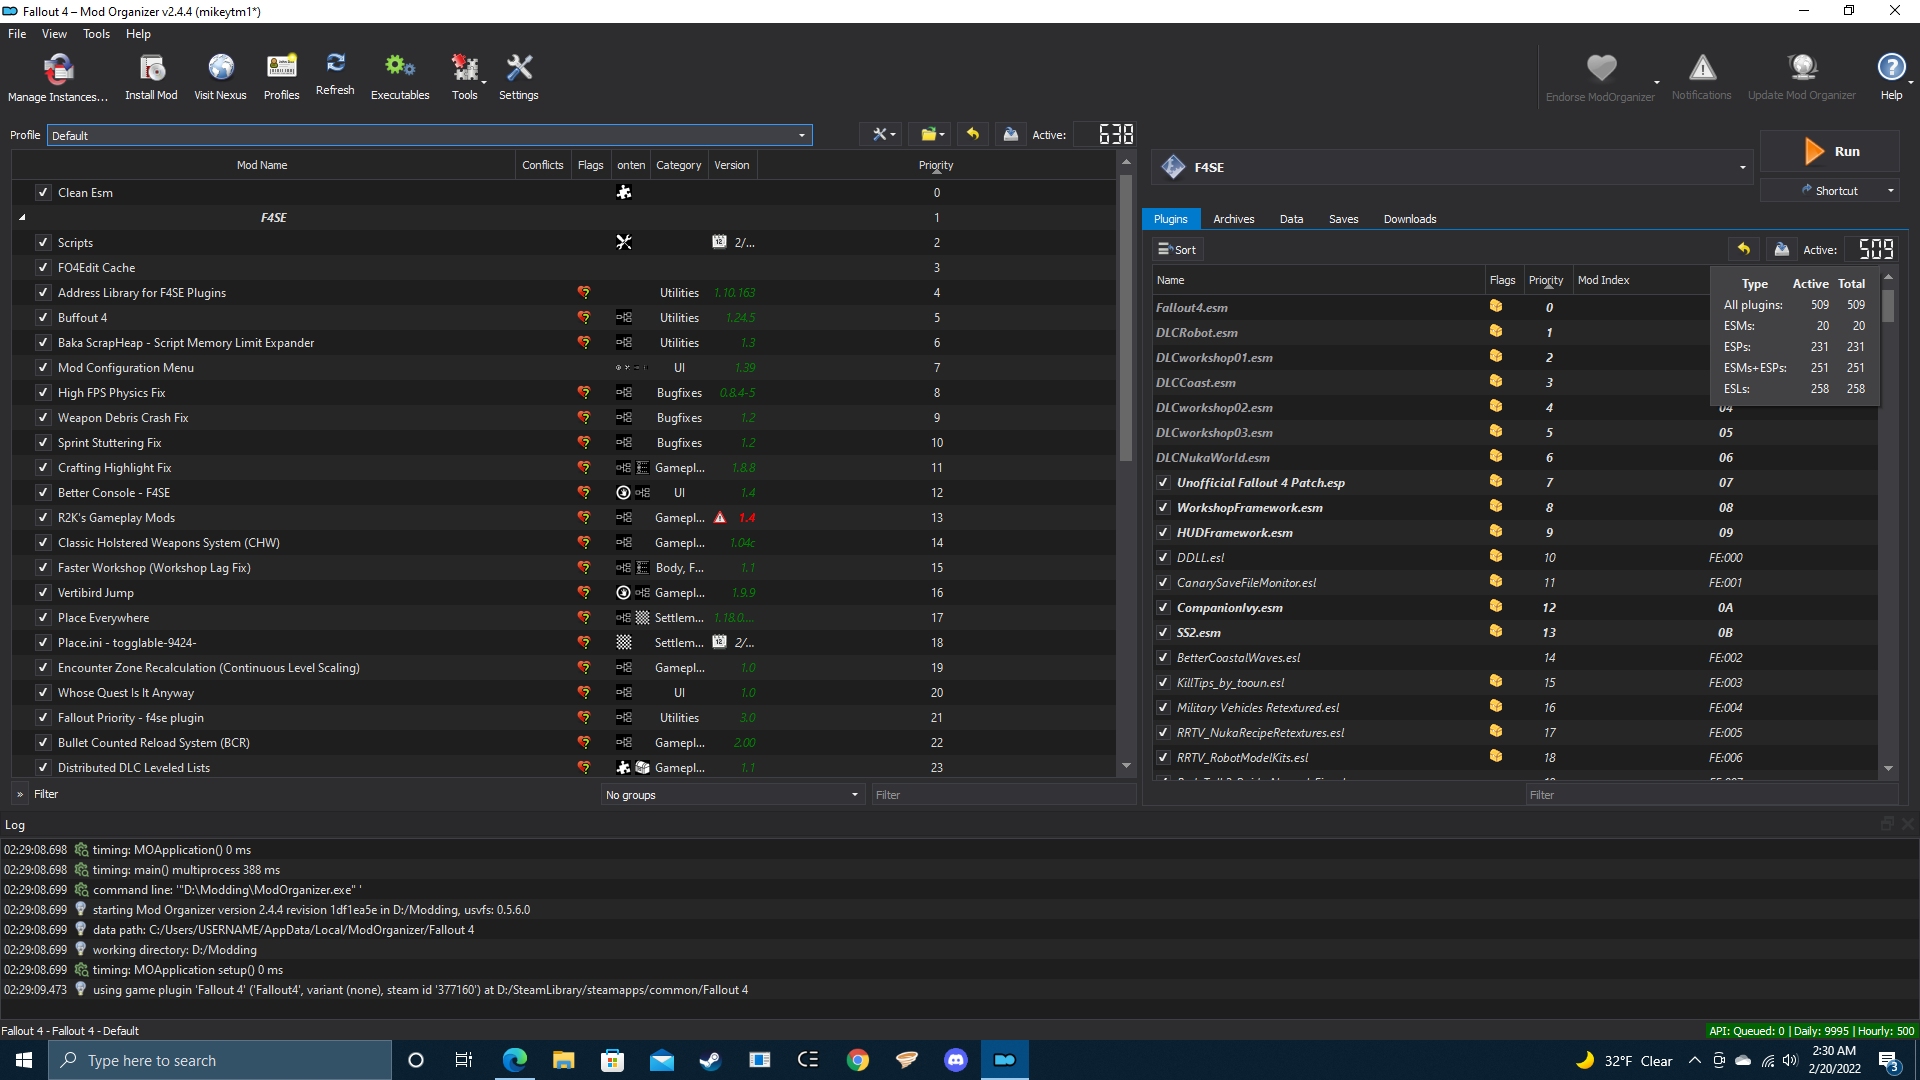Viewport: 1920px width, 1080px height.
Task: Expand the mod list filter panel arrow
Action: (x=20, y=794)
